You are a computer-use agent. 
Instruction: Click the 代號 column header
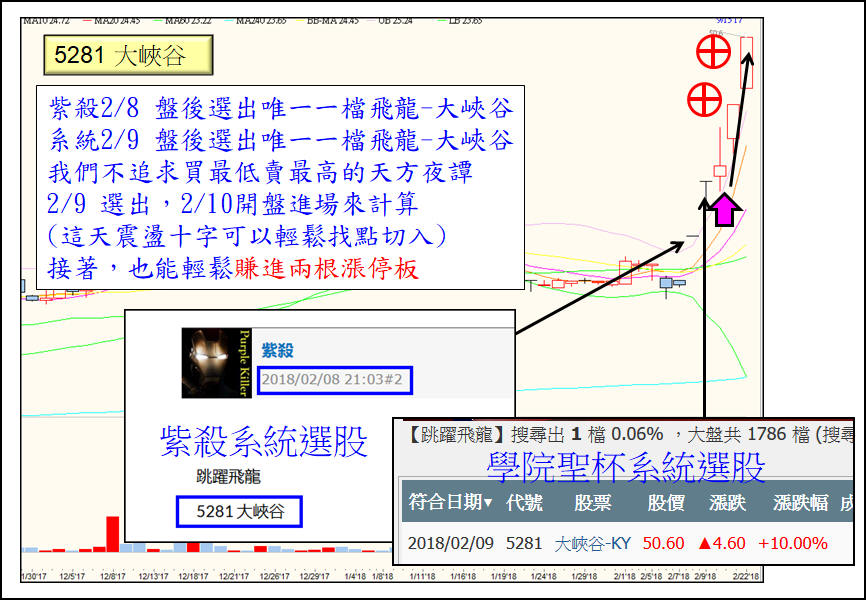[525, 502]
